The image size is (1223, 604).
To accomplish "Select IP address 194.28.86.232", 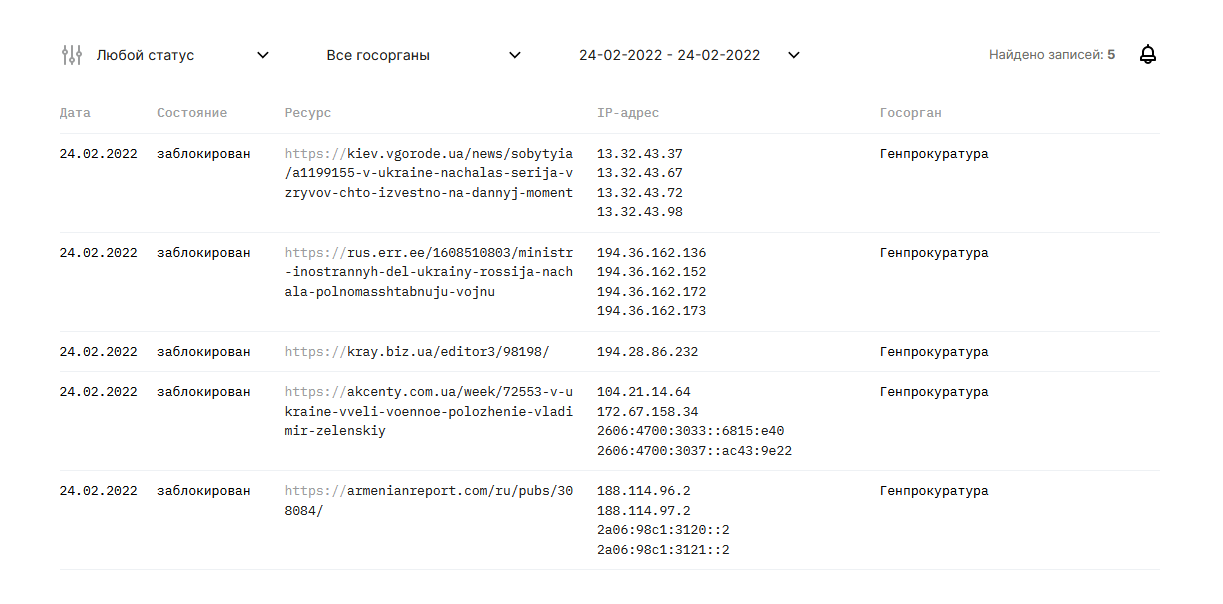I will click(647, 352).
